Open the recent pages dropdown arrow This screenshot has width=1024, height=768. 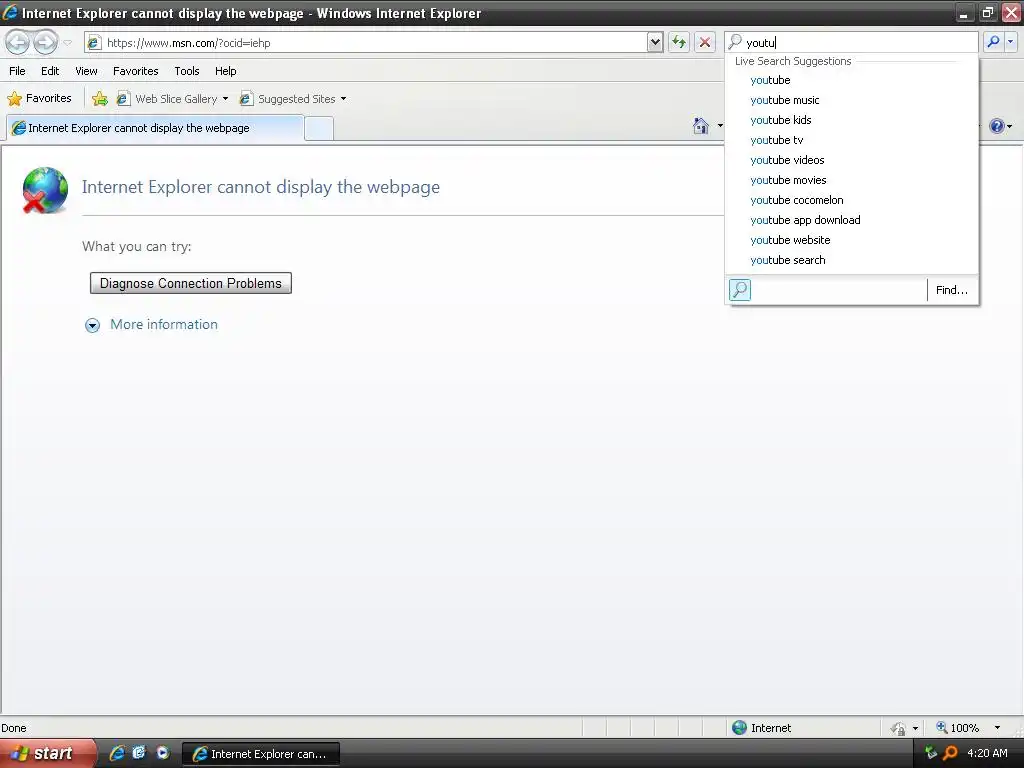pos(68,43)
